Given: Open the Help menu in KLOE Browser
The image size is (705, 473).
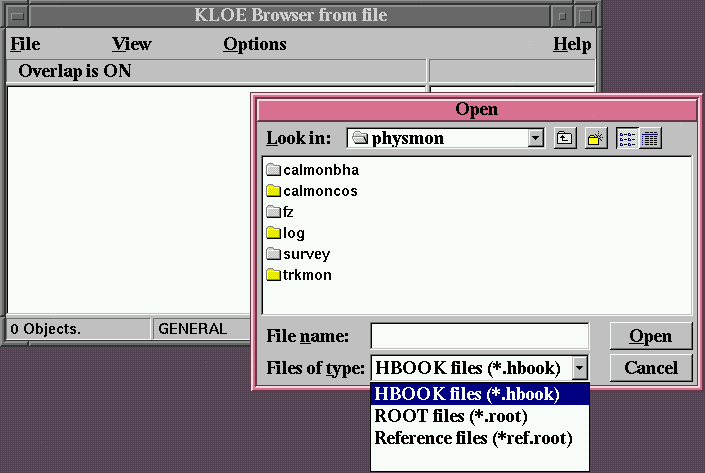Looking at the screenshot, I should [572, 44].
